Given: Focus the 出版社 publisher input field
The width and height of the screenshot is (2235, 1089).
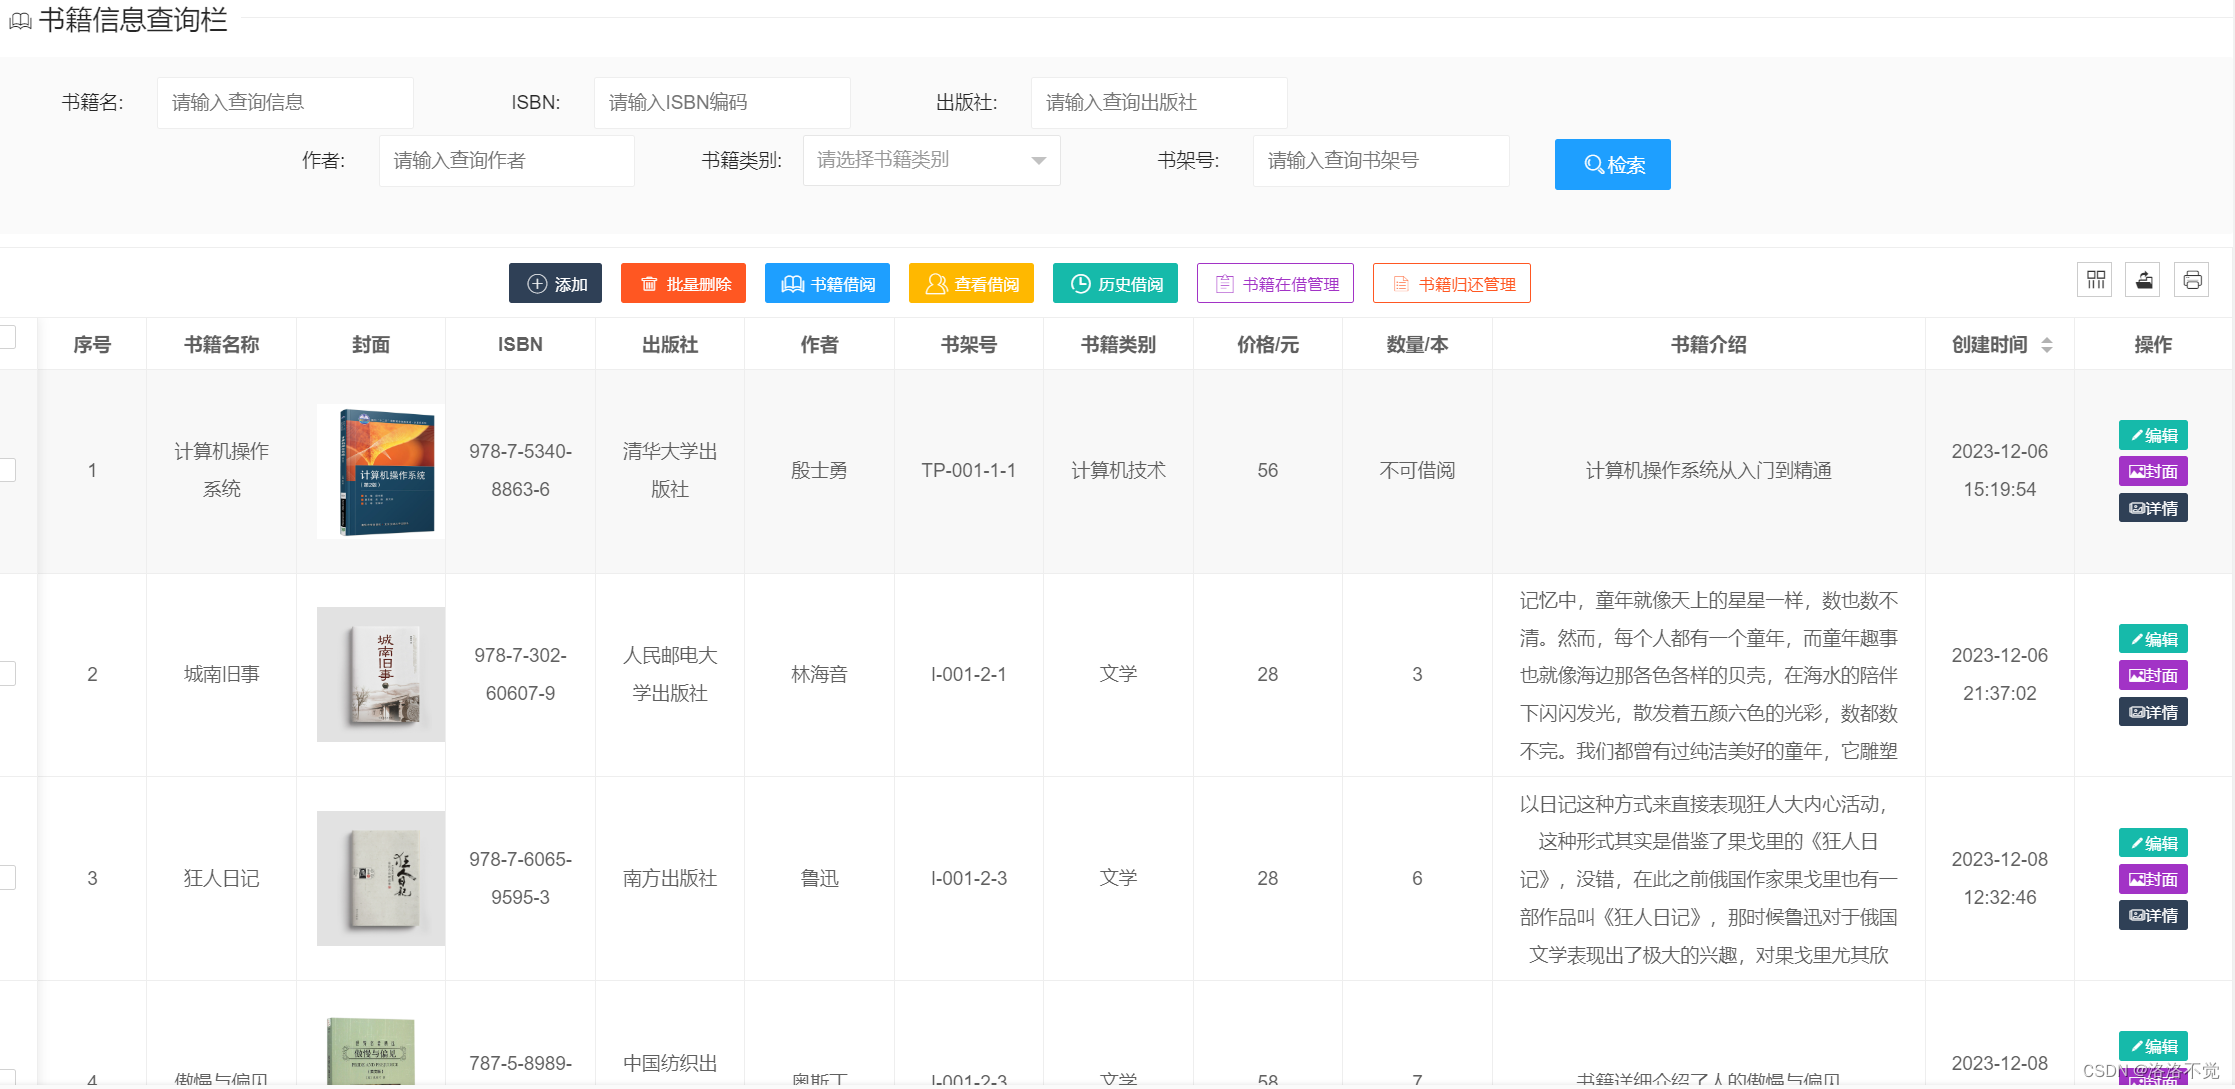Looking at the screenshot, I should [1159, 102].
